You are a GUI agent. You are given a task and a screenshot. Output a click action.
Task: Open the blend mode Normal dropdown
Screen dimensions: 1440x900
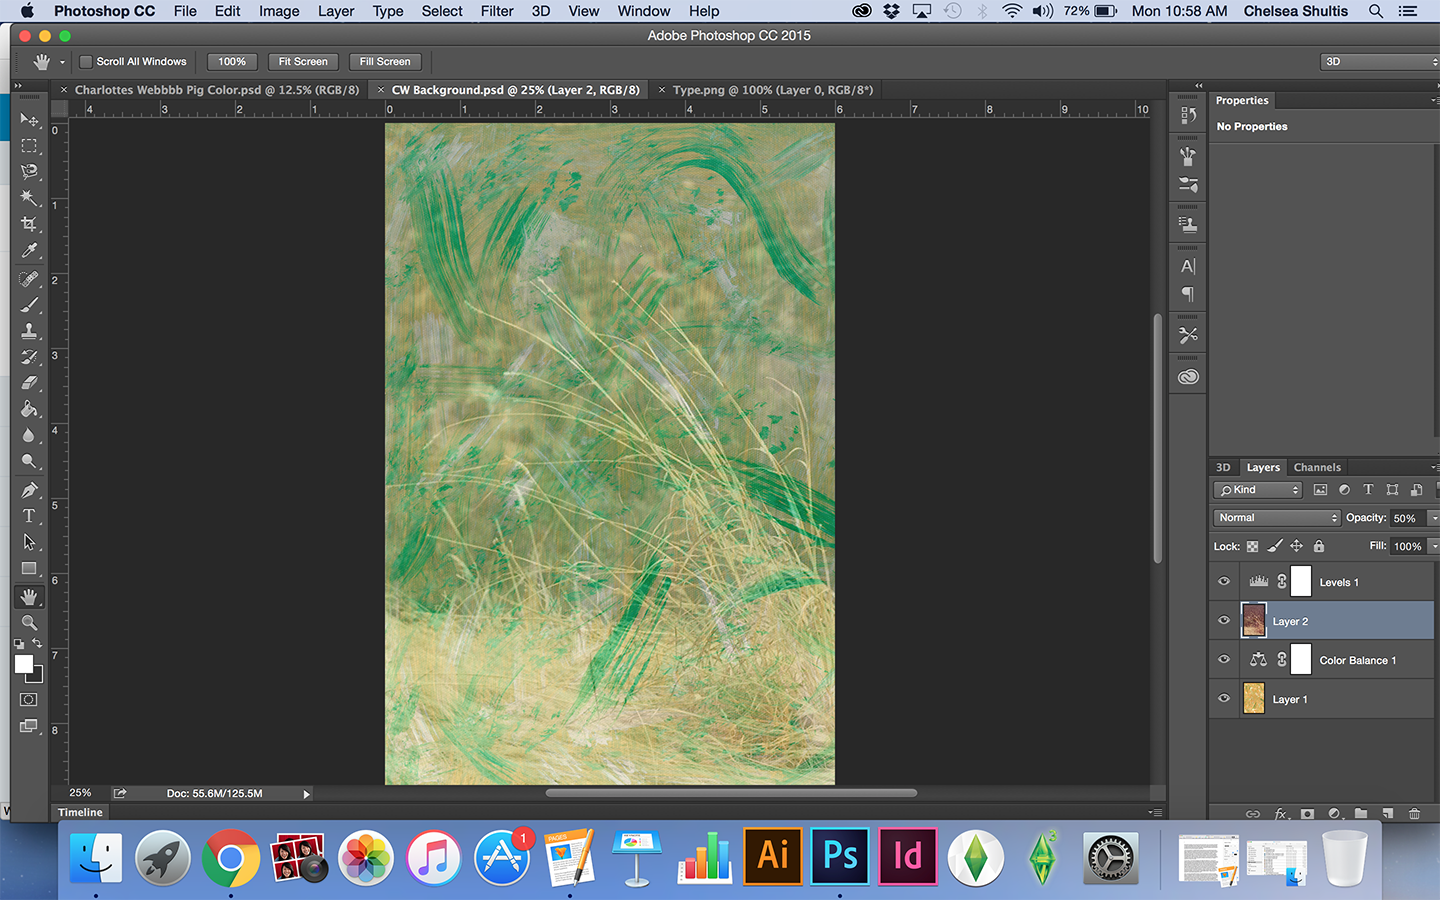coord(1276,518)
